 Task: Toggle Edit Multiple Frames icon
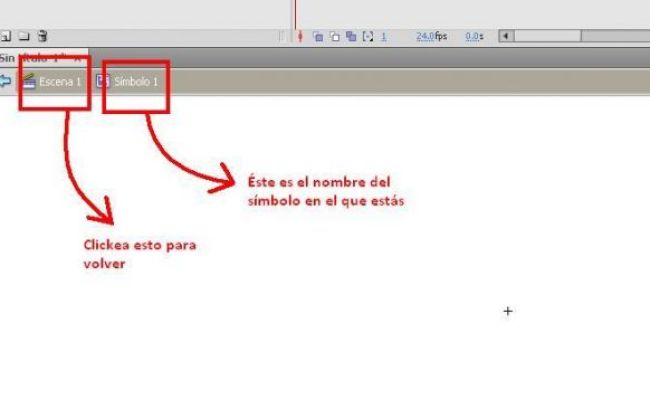click(x=351, y=36)
